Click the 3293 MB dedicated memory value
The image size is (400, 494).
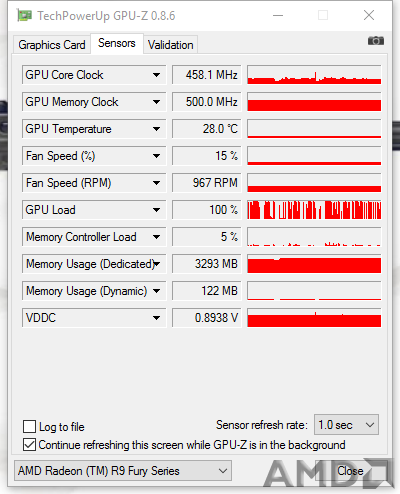207,264
